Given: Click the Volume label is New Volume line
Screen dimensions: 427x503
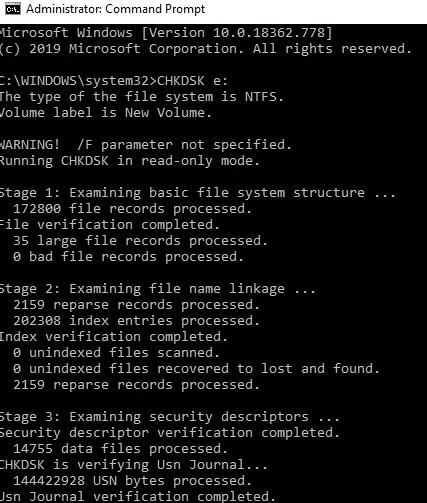Looking at the screenshot, I should point(106,113).
